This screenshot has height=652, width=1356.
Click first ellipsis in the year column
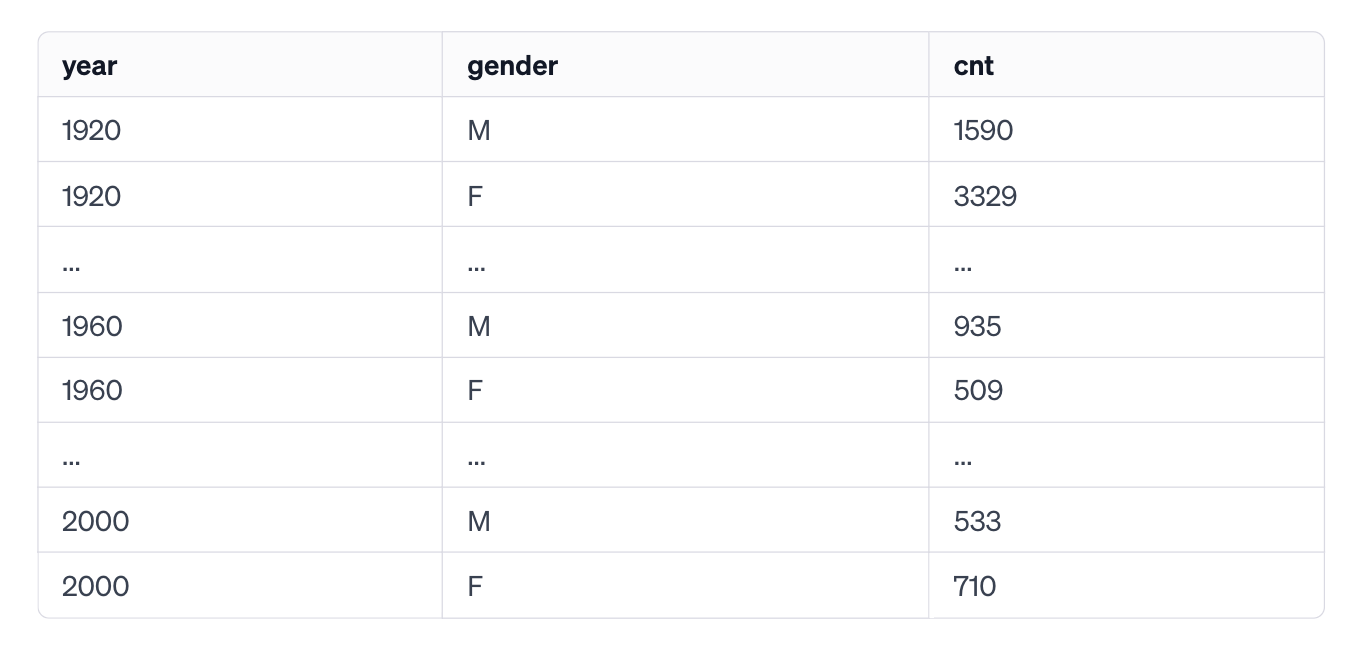[x=71, y=267]
